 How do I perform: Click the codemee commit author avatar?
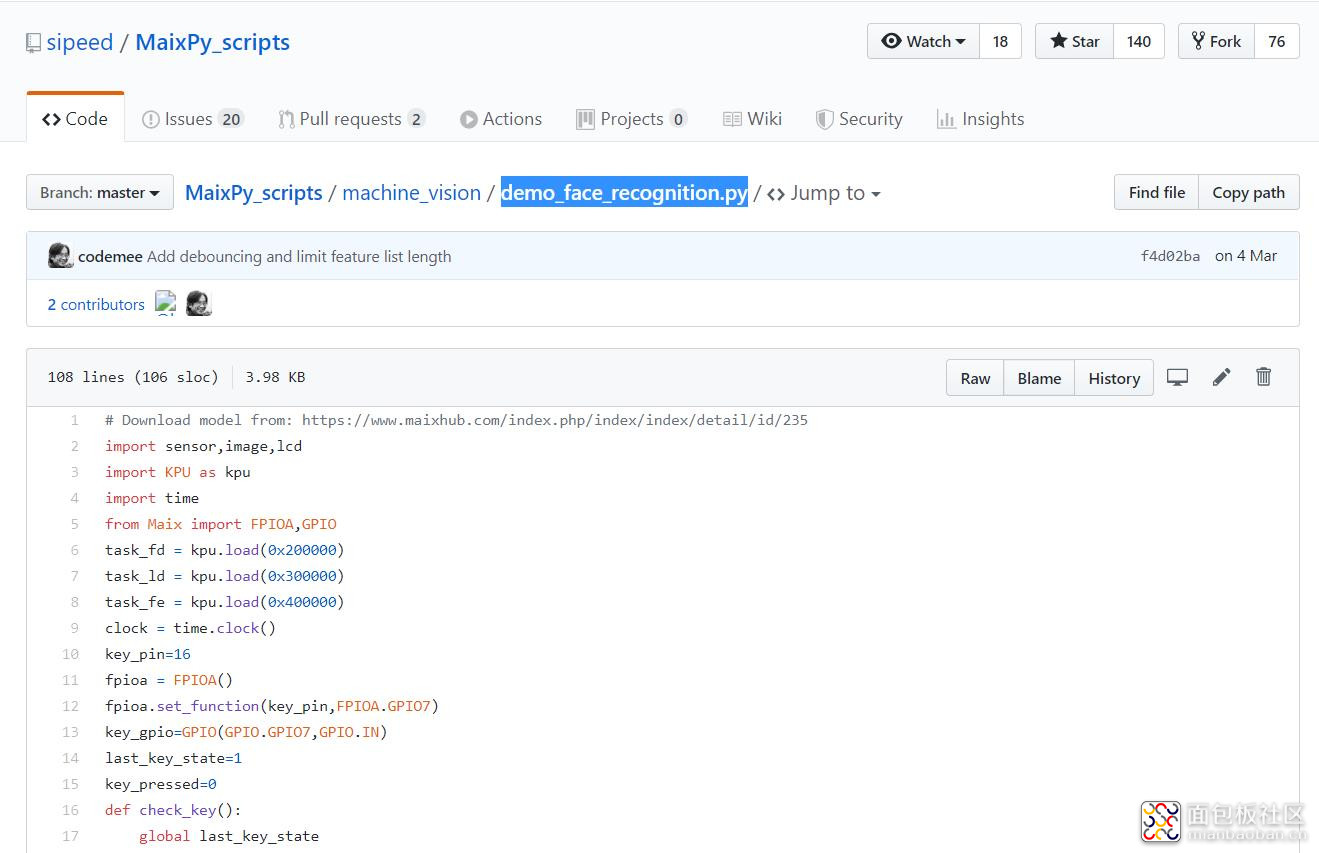[60, 256]
